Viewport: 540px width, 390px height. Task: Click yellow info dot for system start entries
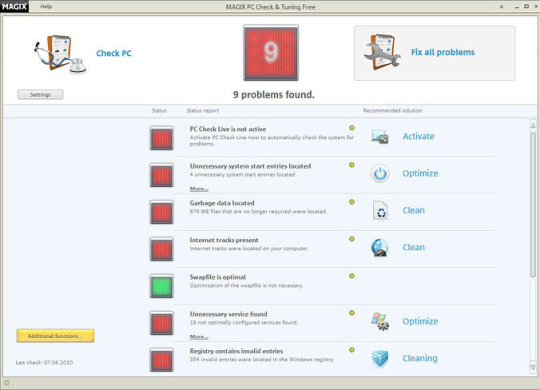[x=352, y=165]
